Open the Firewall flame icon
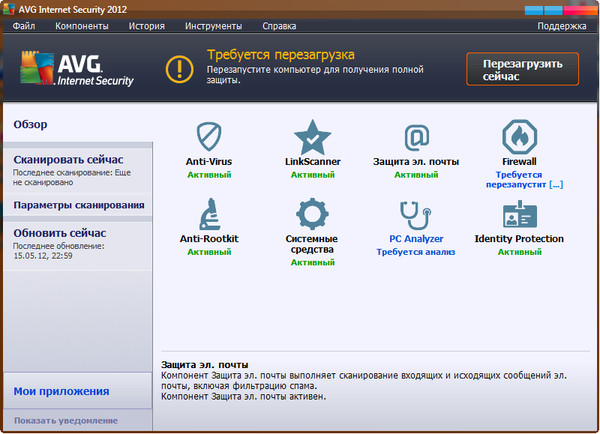 [x=519, y=136]
